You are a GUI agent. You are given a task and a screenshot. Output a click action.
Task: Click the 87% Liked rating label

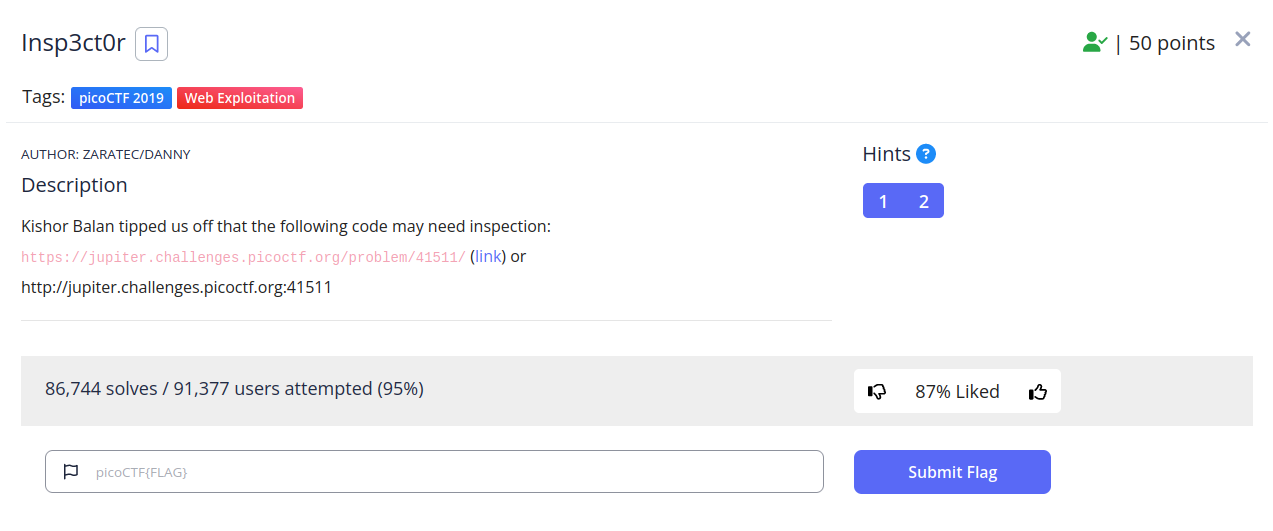pyautogui.click(x=957, y=392)
